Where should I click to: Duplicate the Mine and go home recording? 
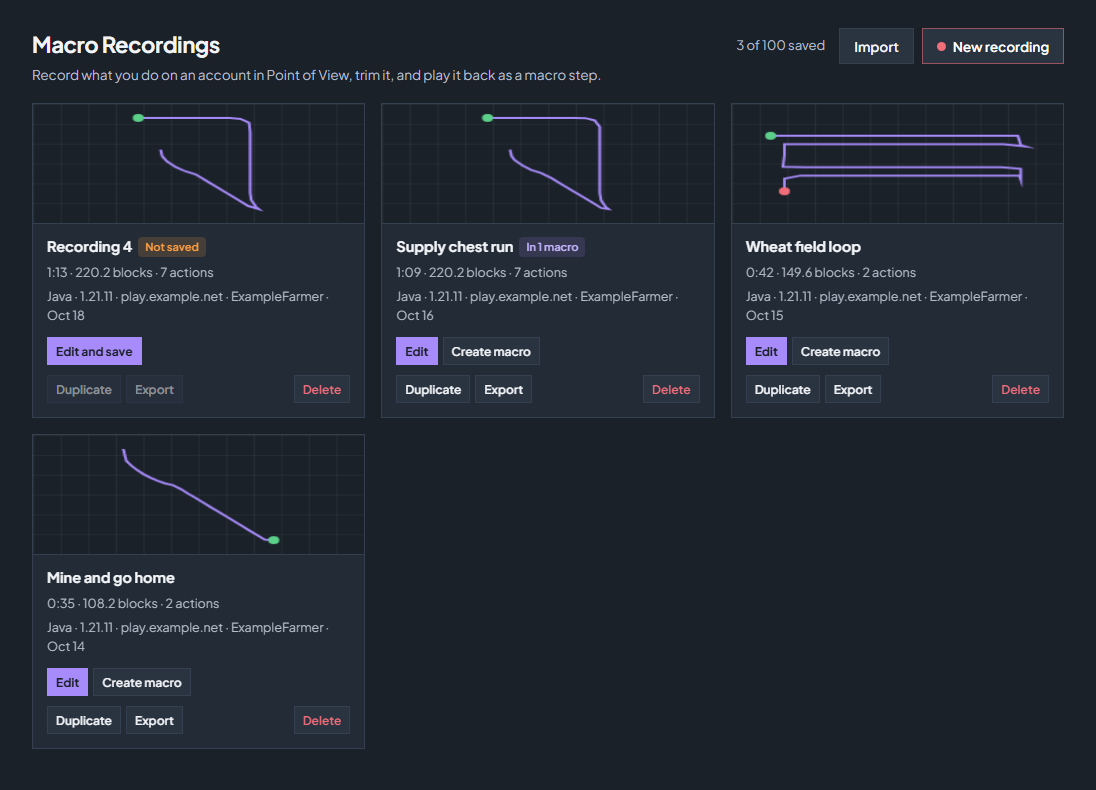[x=84, y=721]
